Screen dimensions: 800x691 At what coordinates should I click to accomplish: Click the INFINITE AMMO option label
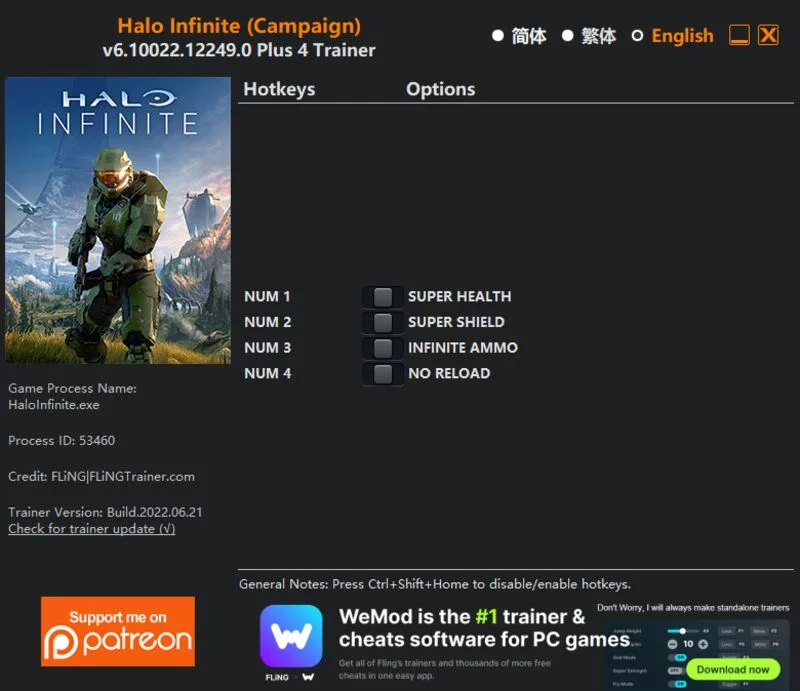point(463,348)
